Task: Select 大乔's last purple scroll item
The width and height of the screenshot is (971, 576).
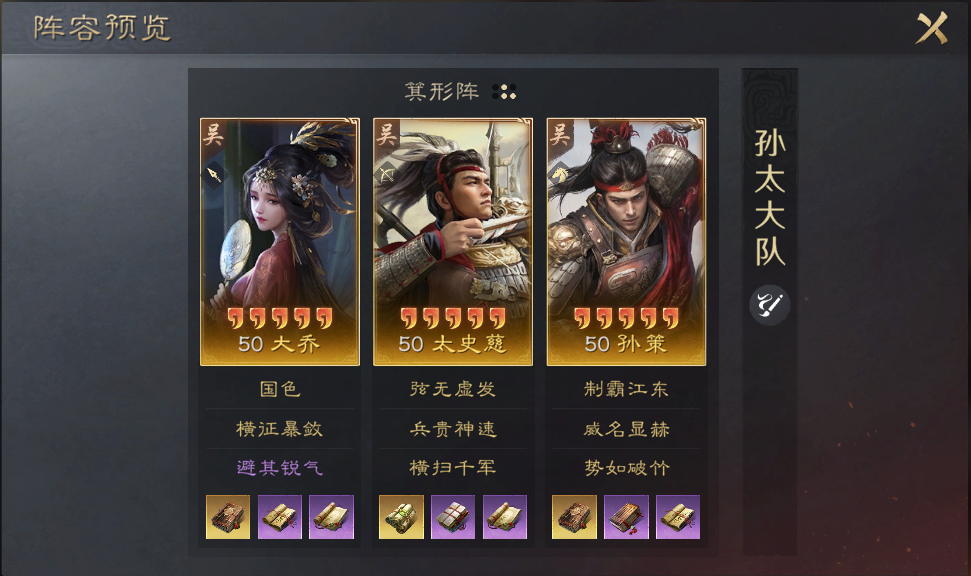Action: click(331, 517)
